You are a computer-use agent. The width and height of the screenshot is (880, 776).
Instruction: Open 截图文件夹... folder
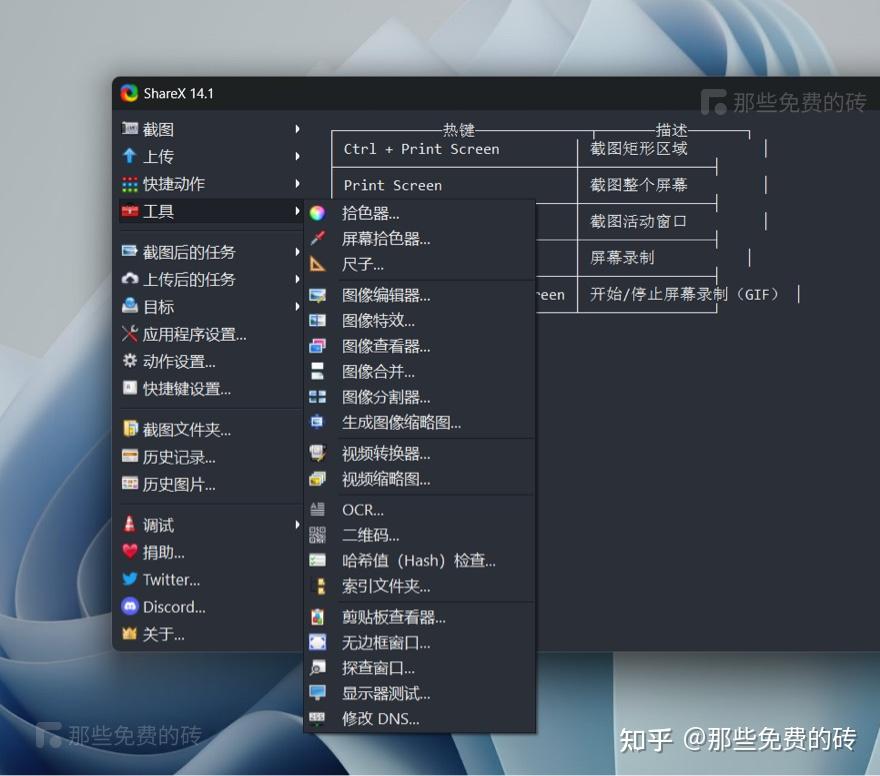[x=210, y=429]
